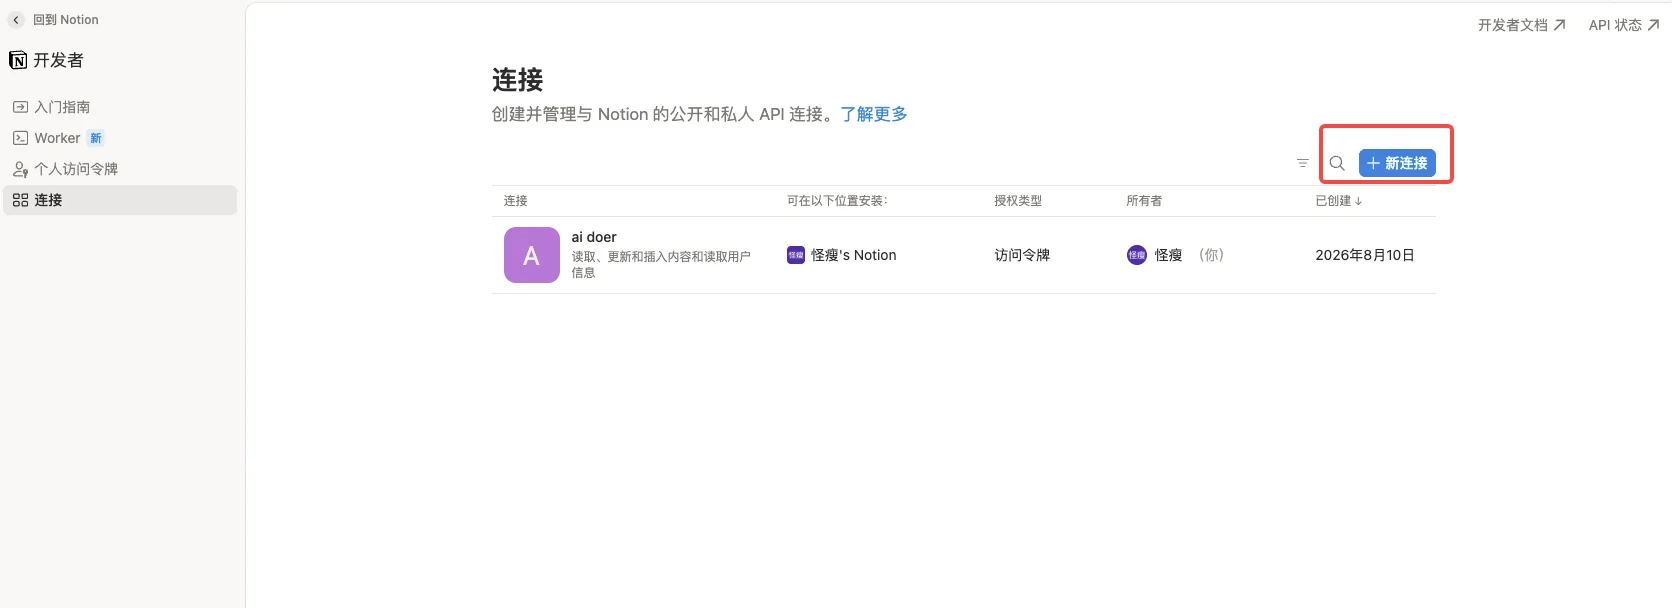
Task: Click the Notion logo beside 开发者
Action: tap(18, 60)
